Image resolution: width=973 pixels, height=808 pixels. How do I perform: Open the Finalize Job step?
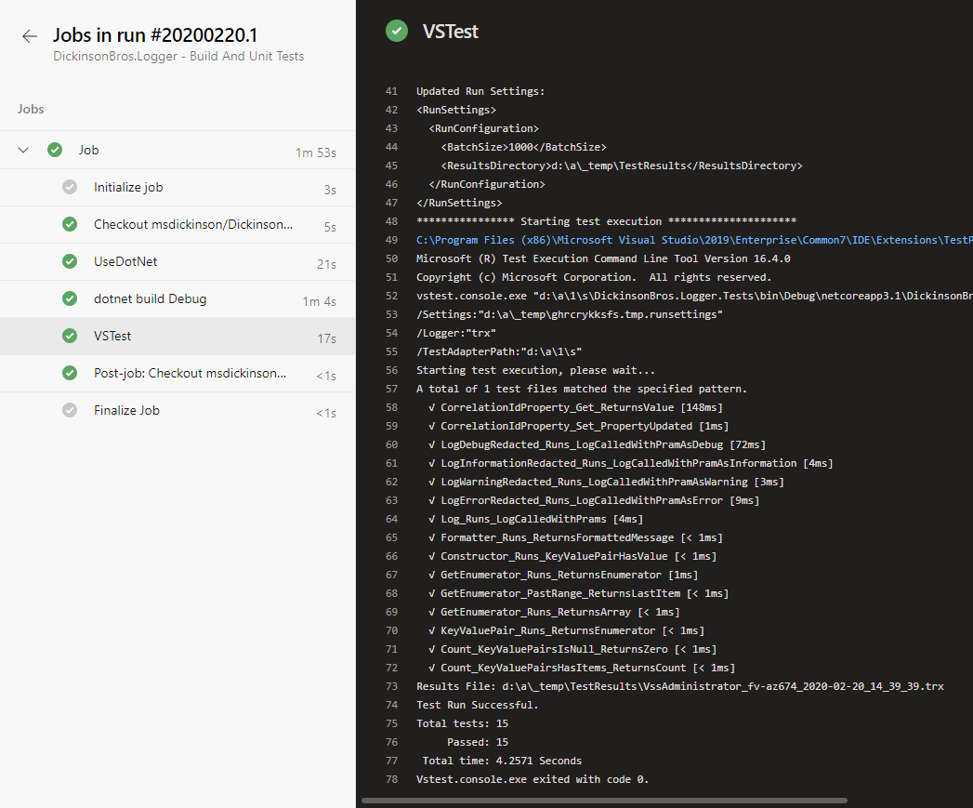pos(177,411)
